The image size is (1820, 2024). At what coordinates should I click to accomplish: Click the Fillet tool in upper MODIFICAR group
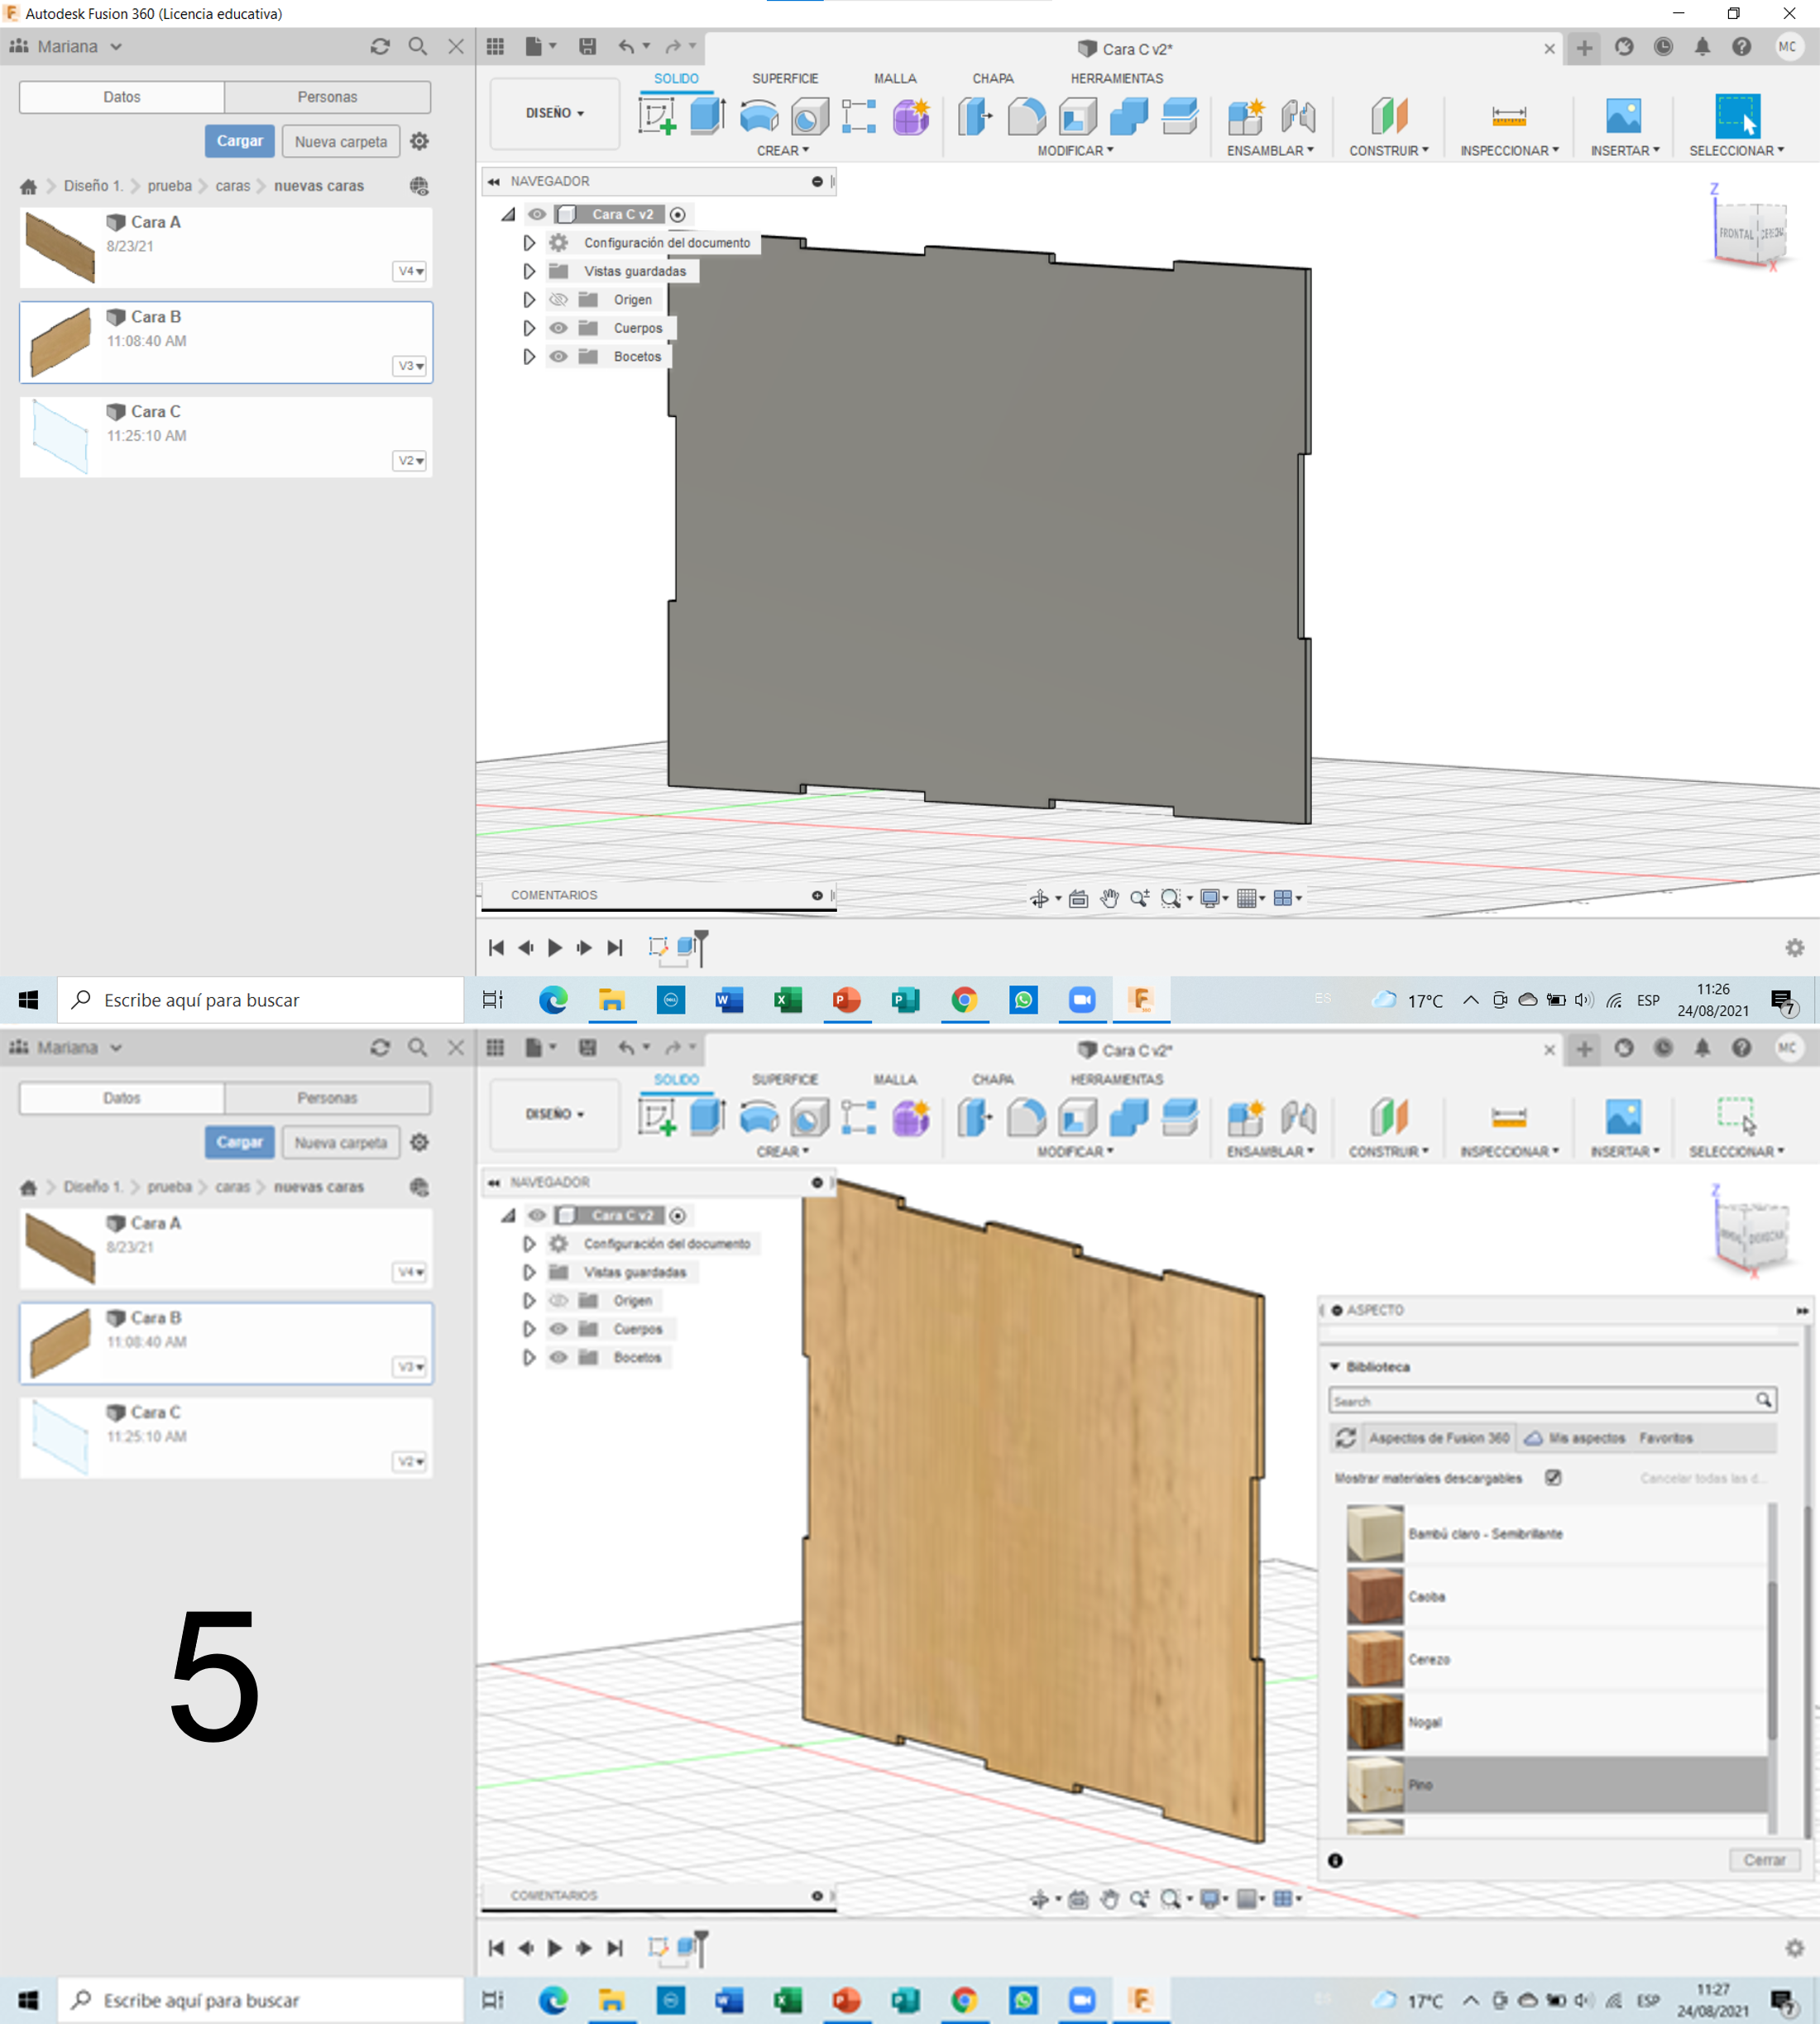click(x=1026, y=116)
